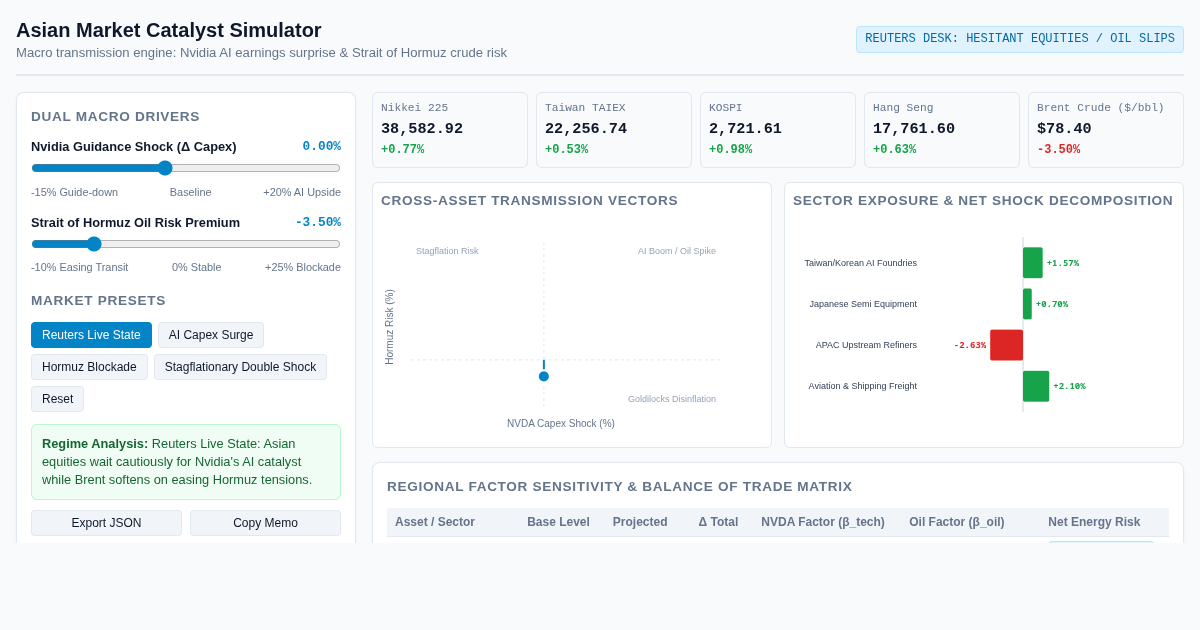Click the -2.63% refiners value label
The image size is (1200, 630).
click(970, 345)
